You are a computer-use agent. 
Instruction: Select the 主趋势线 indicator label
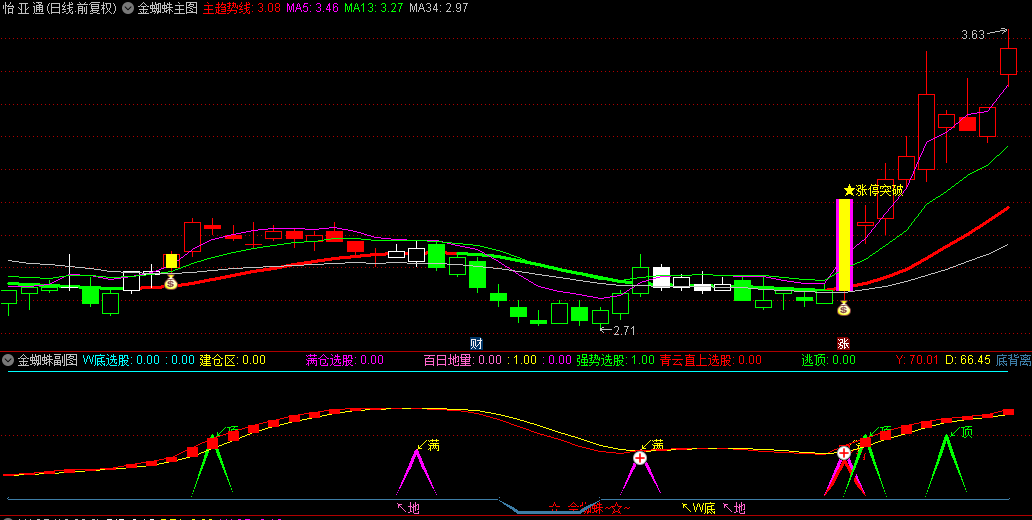pyautogui.click(x=228, y=8)
